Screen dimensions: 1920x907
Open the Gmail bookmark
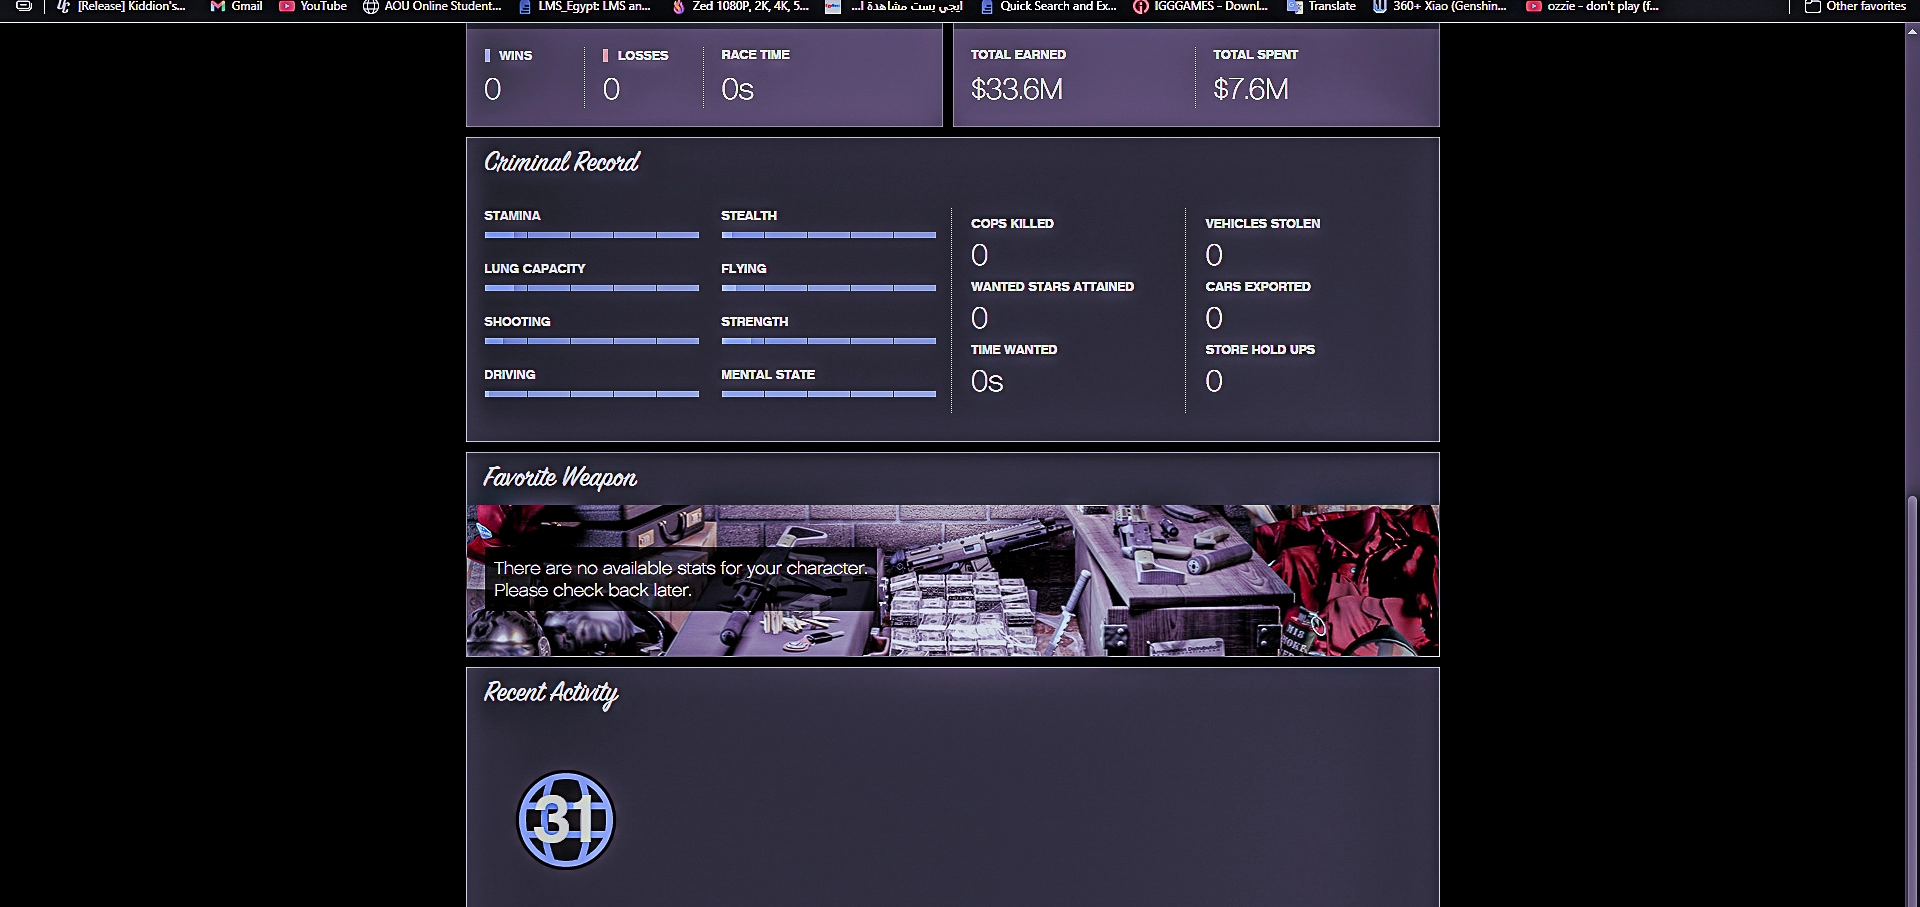tap(236, 6)
